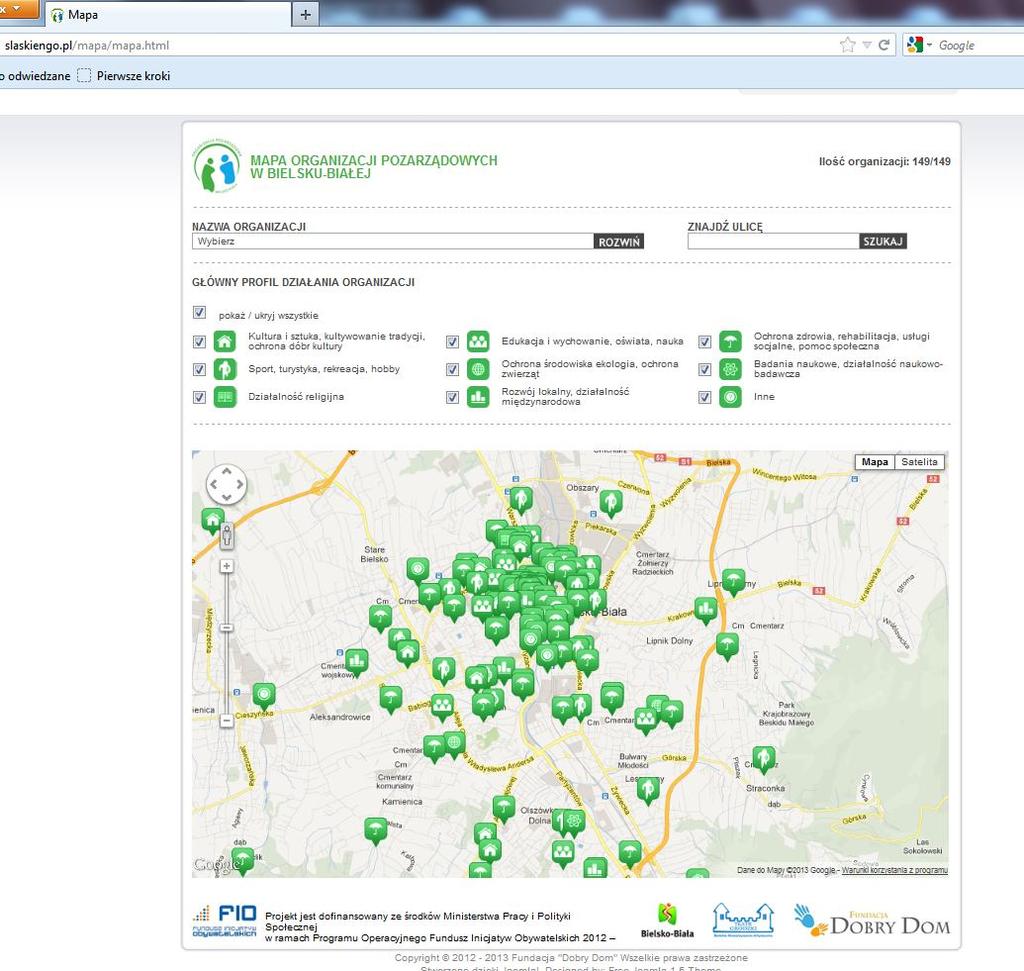Viewport: 1024px width, 971px height.
Task: Open the FIO fund logo link
Action: pyautogui.click(x=224, y=921)
